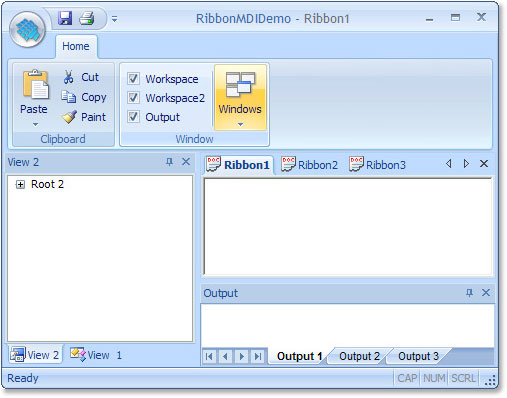Click the NUM status bar indicator
507x398 pixels.
click(x=434, y=378)
